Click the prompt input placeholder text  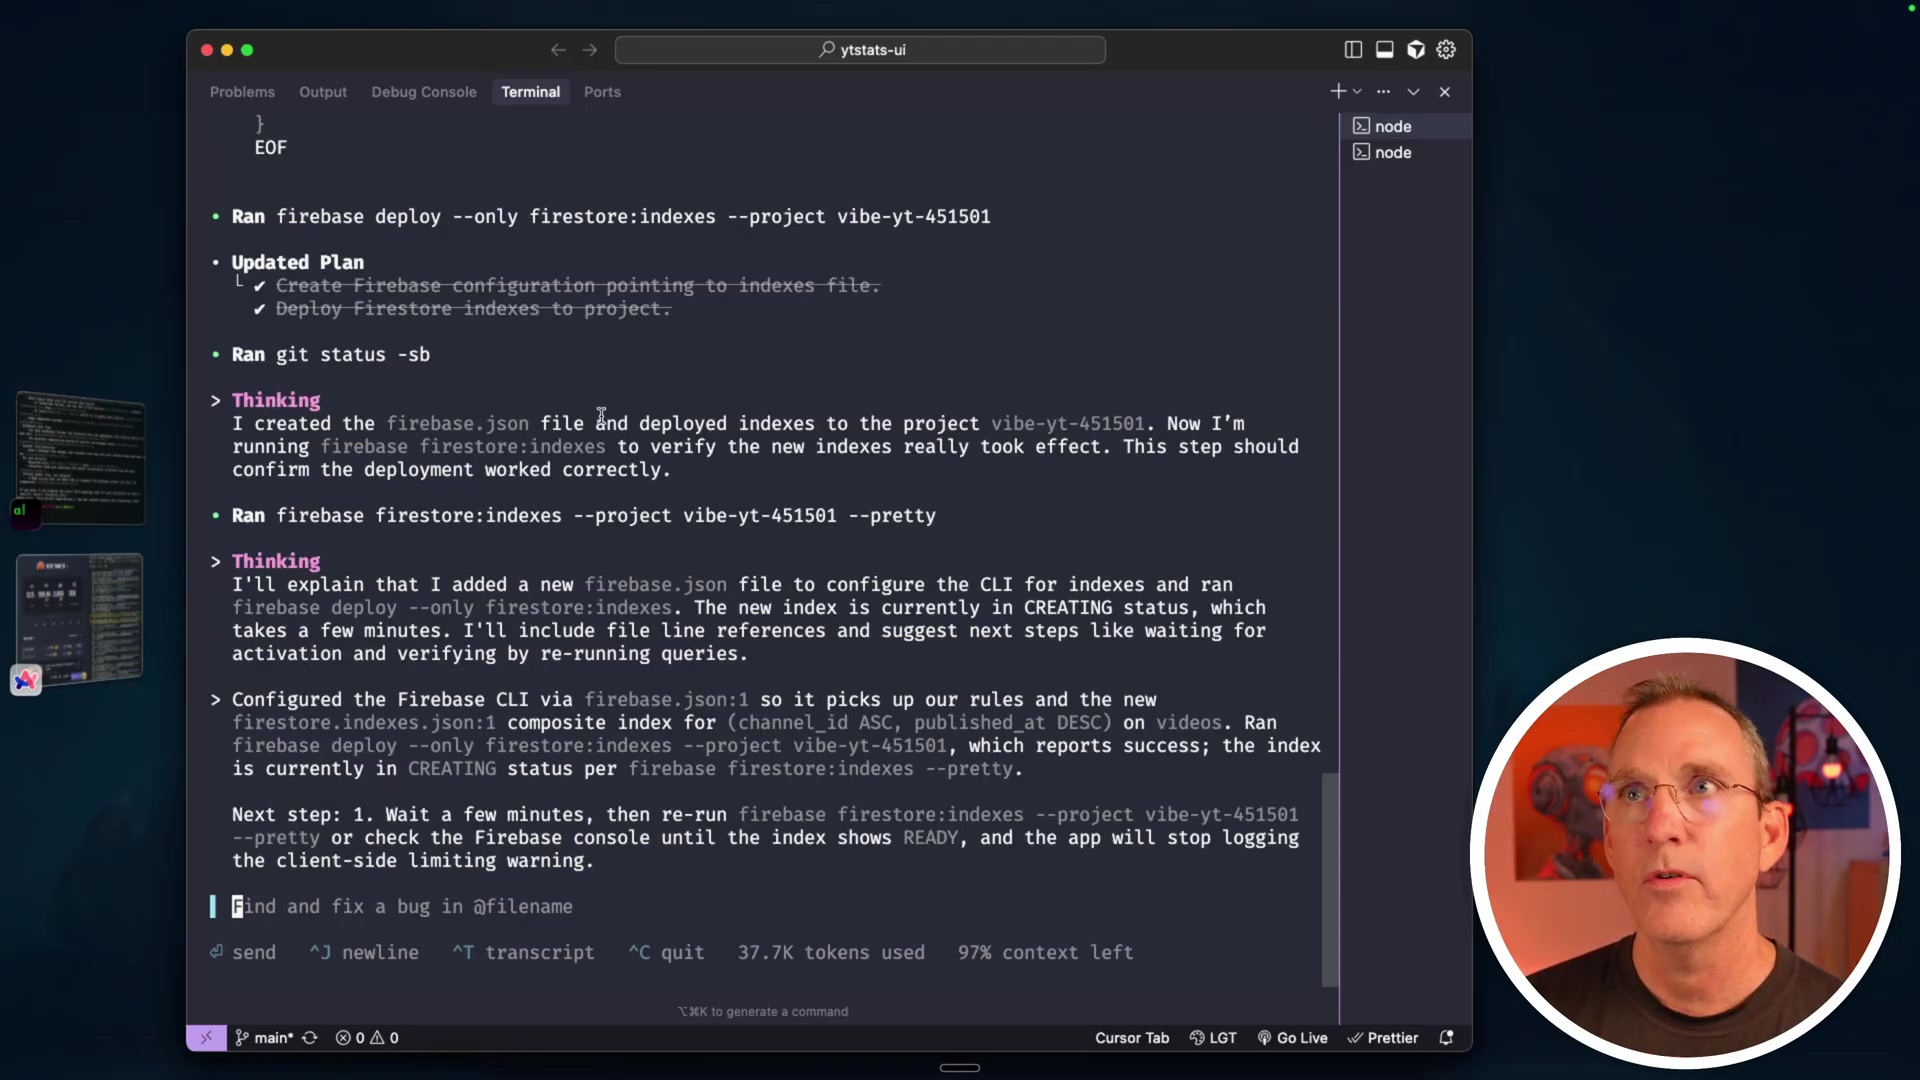click(x=402, y=906)
